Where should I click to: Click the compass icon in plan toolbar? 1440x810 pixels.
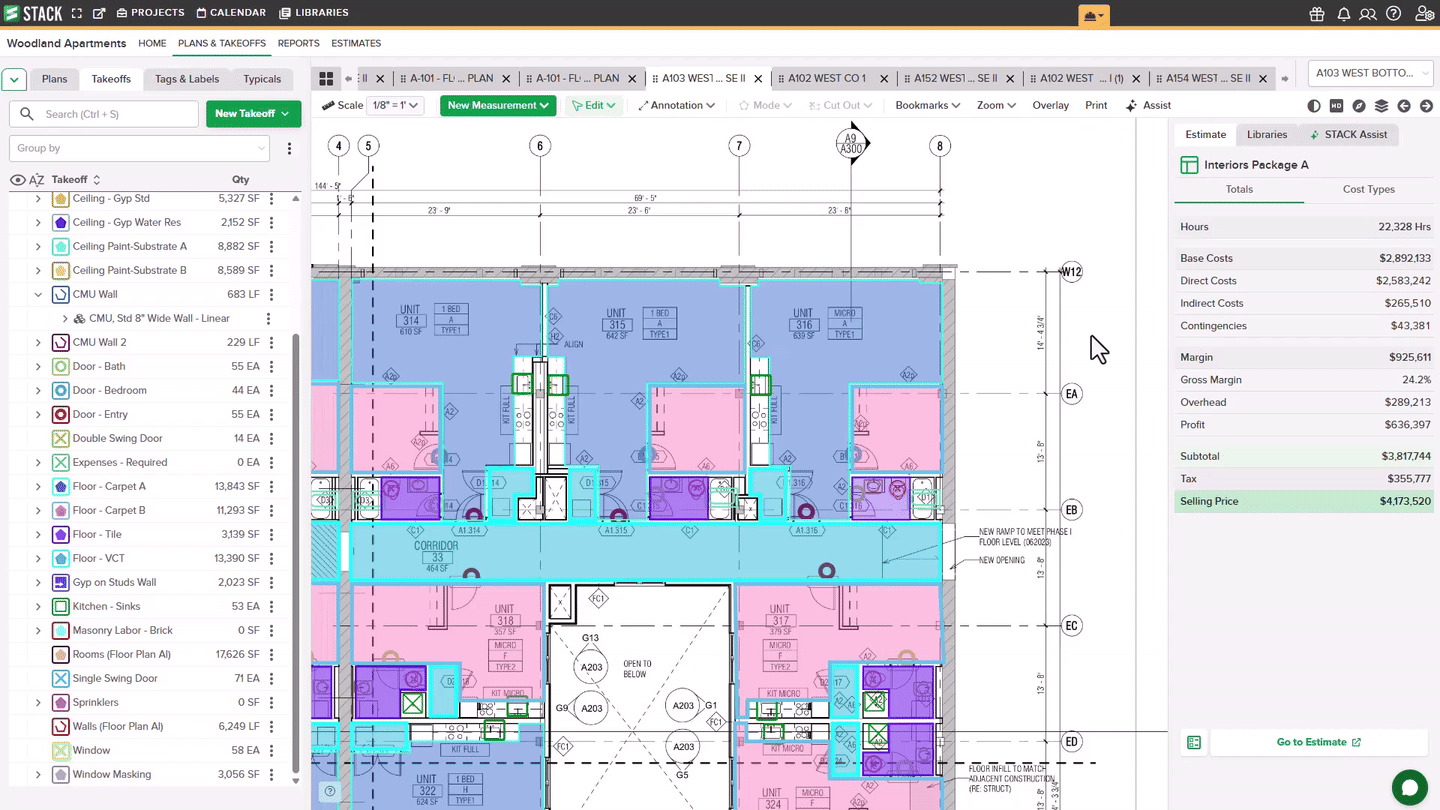[1359, 106]
